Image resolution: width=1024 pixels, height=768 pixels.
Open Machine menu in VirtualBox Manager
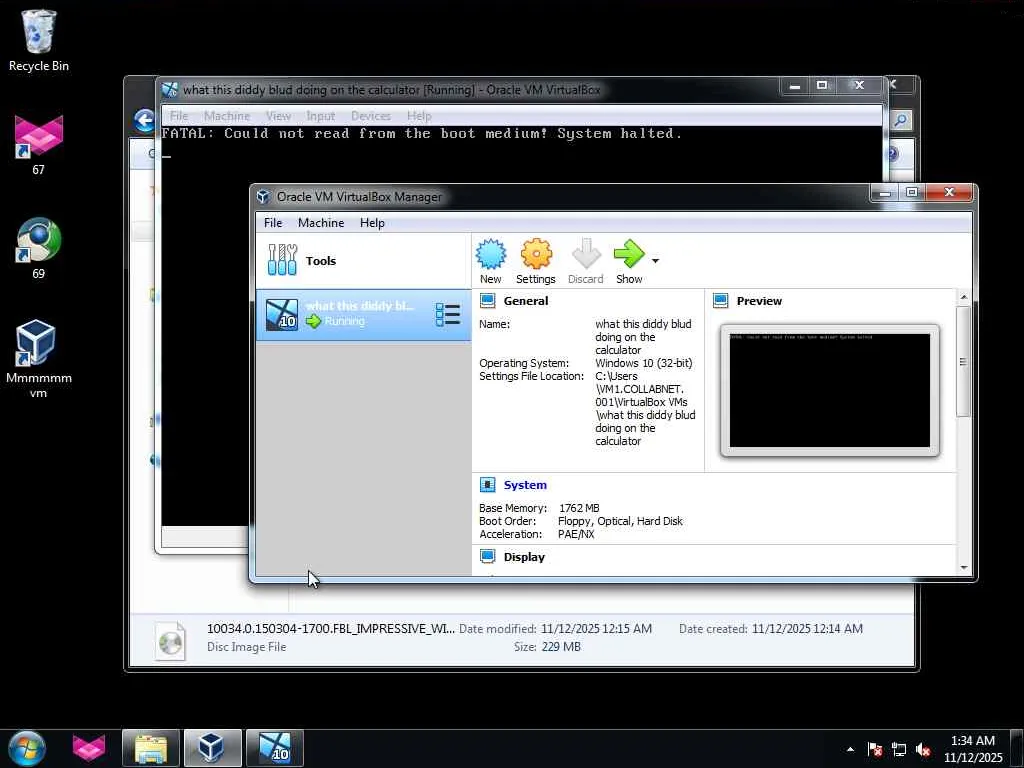(x=321, y=223)
